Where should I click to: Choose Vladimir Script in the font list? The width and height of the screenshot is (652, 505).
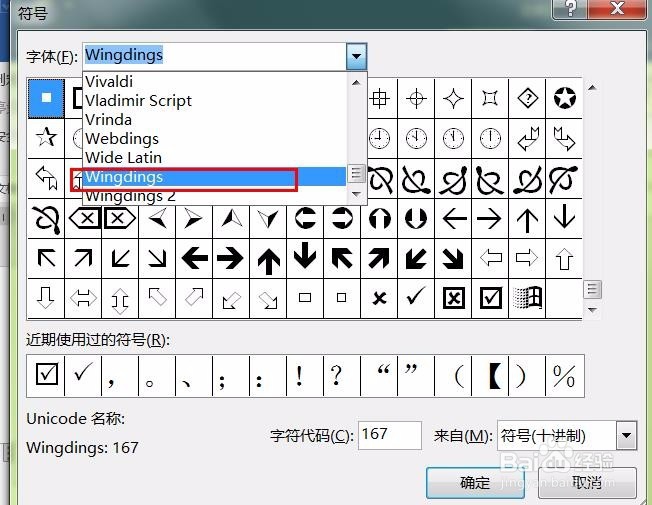215,101
